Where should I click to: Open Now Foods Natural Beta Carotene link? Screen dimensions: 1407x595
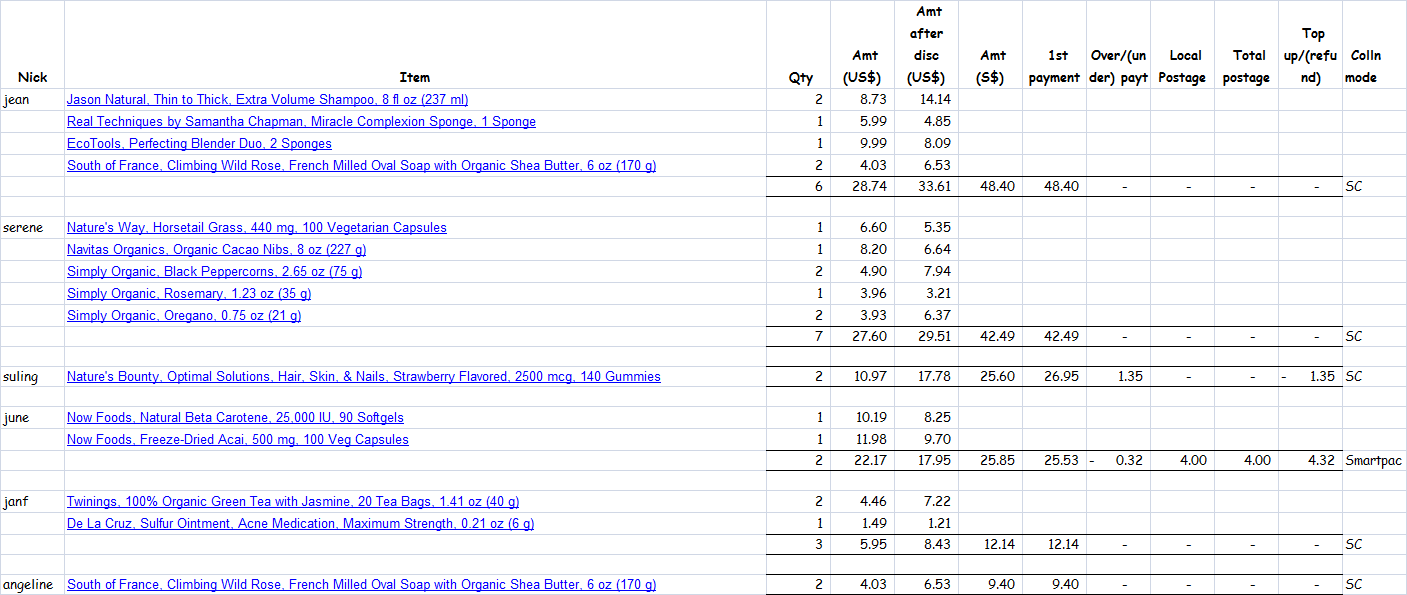coord(235,418)
